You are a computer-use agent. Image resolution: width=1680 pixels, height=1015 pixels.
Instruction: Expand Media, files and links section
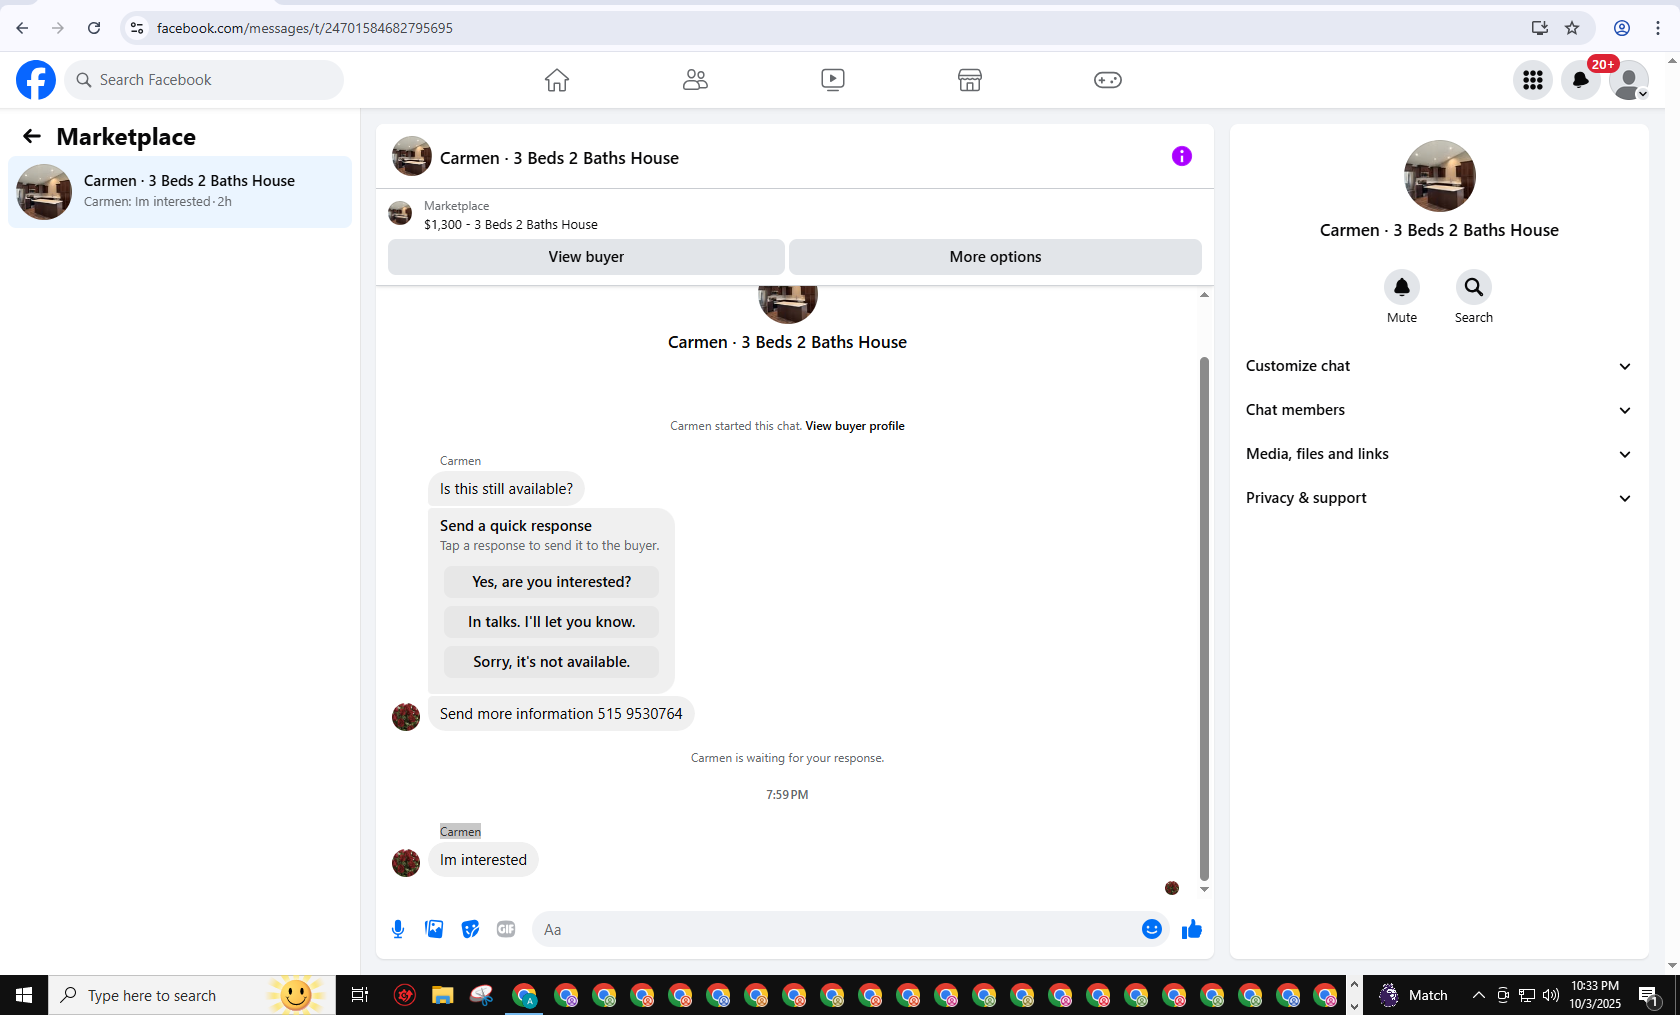(1439, 454)
